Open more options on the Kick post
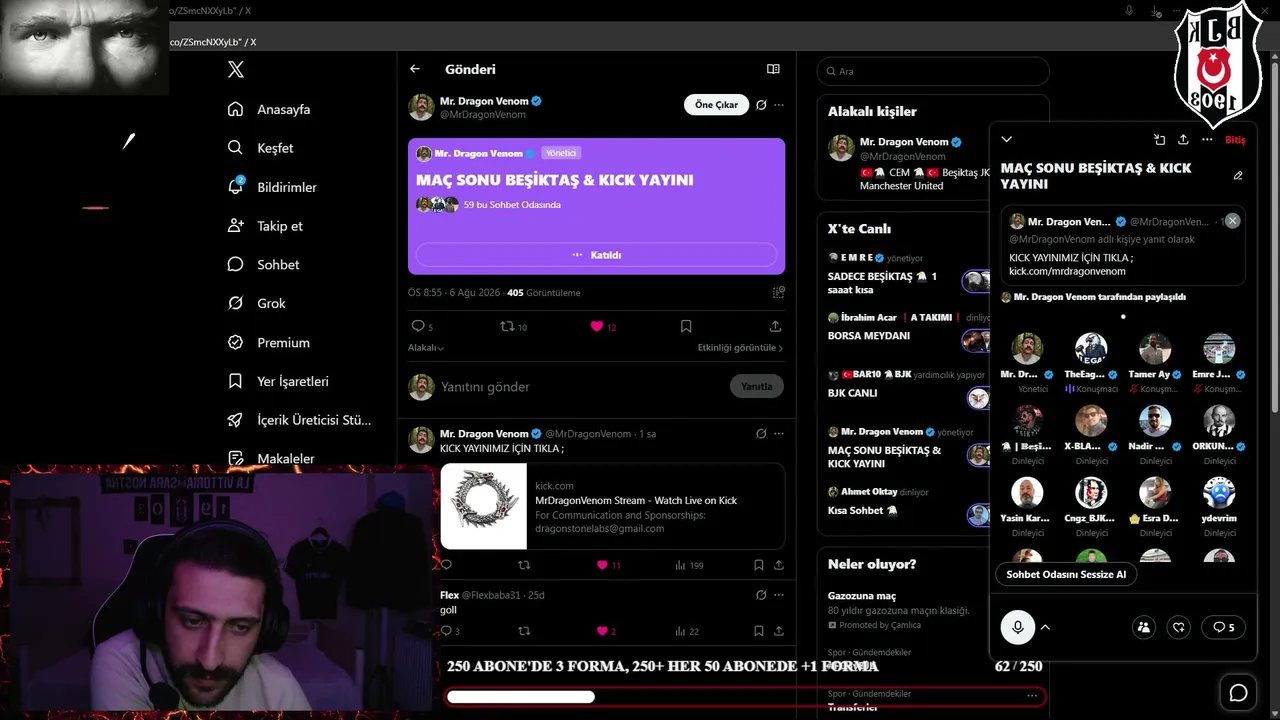1280x720 pixels. [779, 434]
